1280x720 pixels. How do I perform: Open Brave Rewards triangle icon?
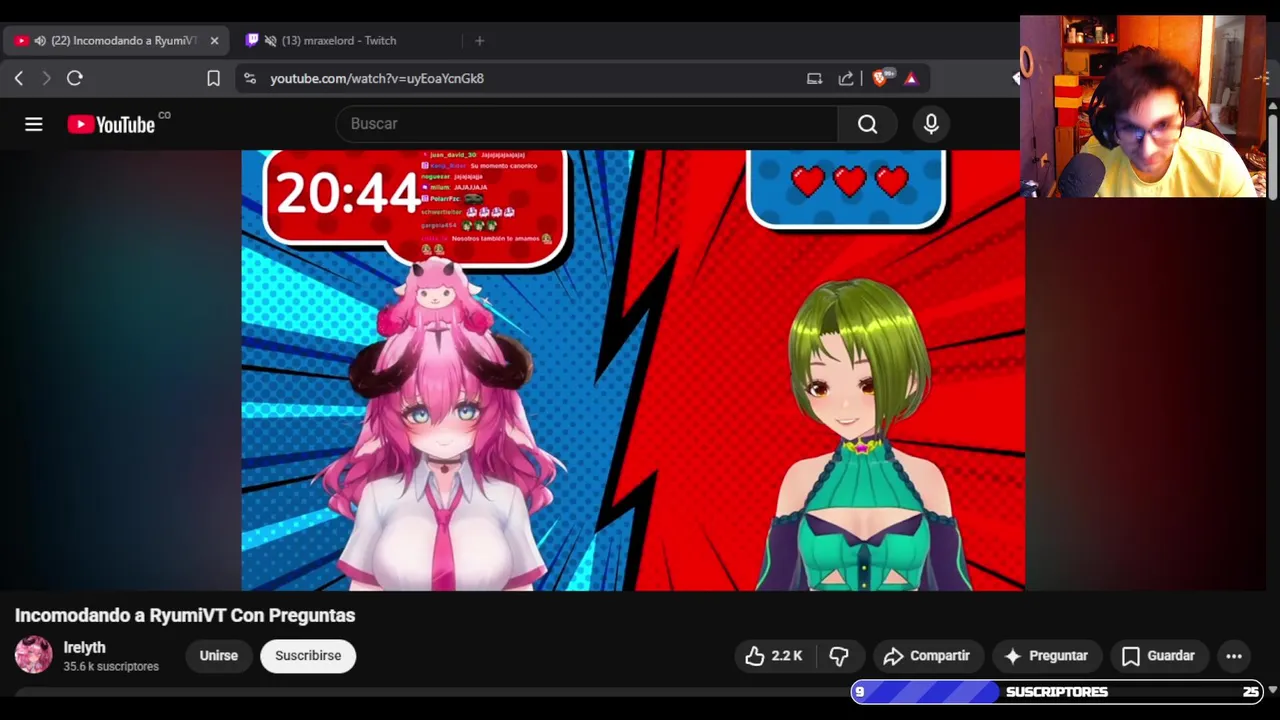911,78
